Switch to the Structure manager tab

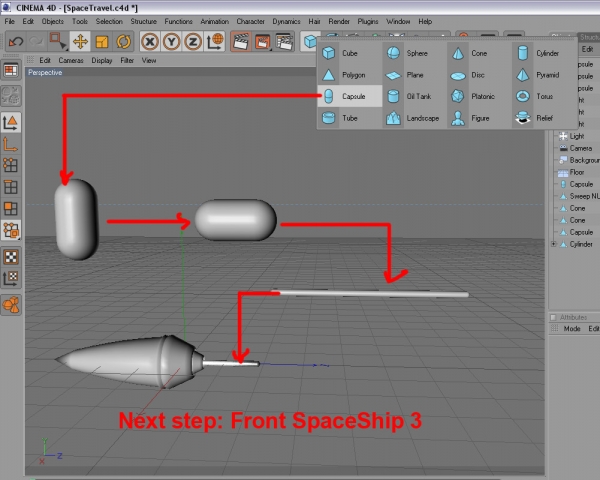pyautogui.click(x=589, y=37)
